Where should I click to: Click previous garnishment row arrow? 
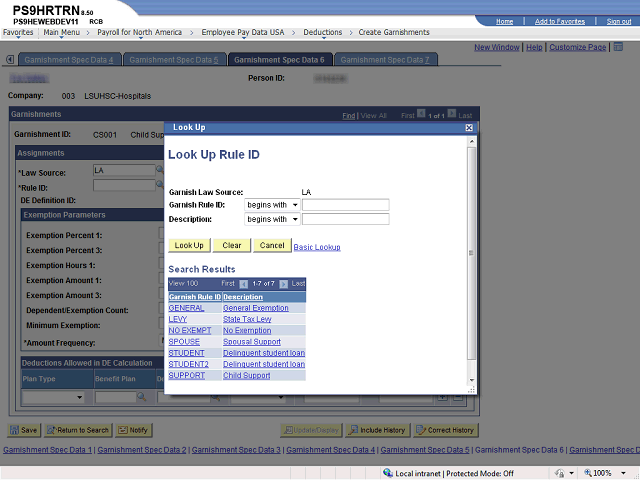[421, 114]
